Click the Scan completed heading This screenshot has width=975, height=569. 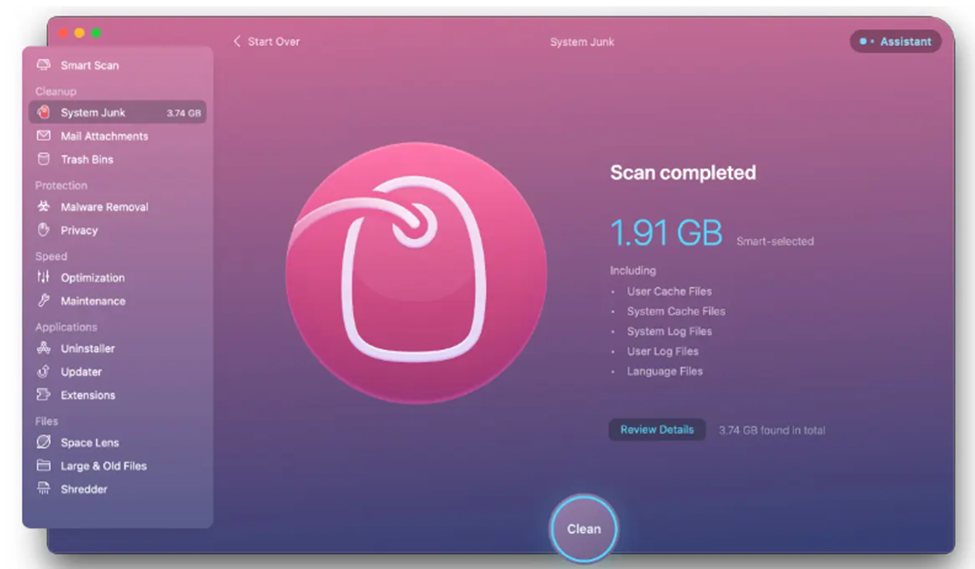683,173
